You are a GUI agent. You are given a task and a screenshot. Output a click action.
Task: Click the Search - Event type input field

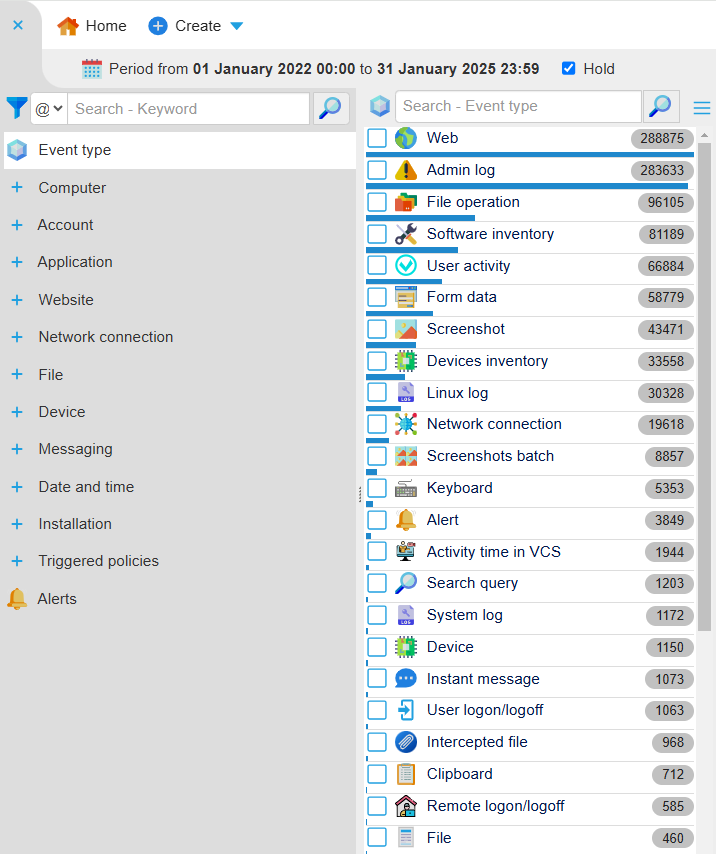tap(517, 106)
